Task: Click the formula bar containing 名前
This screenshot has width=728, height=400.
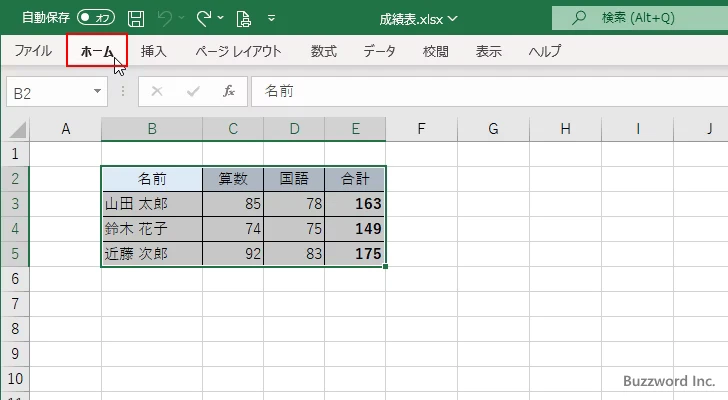Action: 490,91
